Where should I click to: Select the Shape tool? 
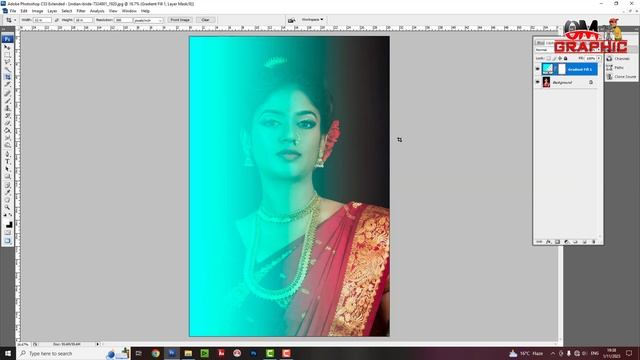(x=7, y=177)
